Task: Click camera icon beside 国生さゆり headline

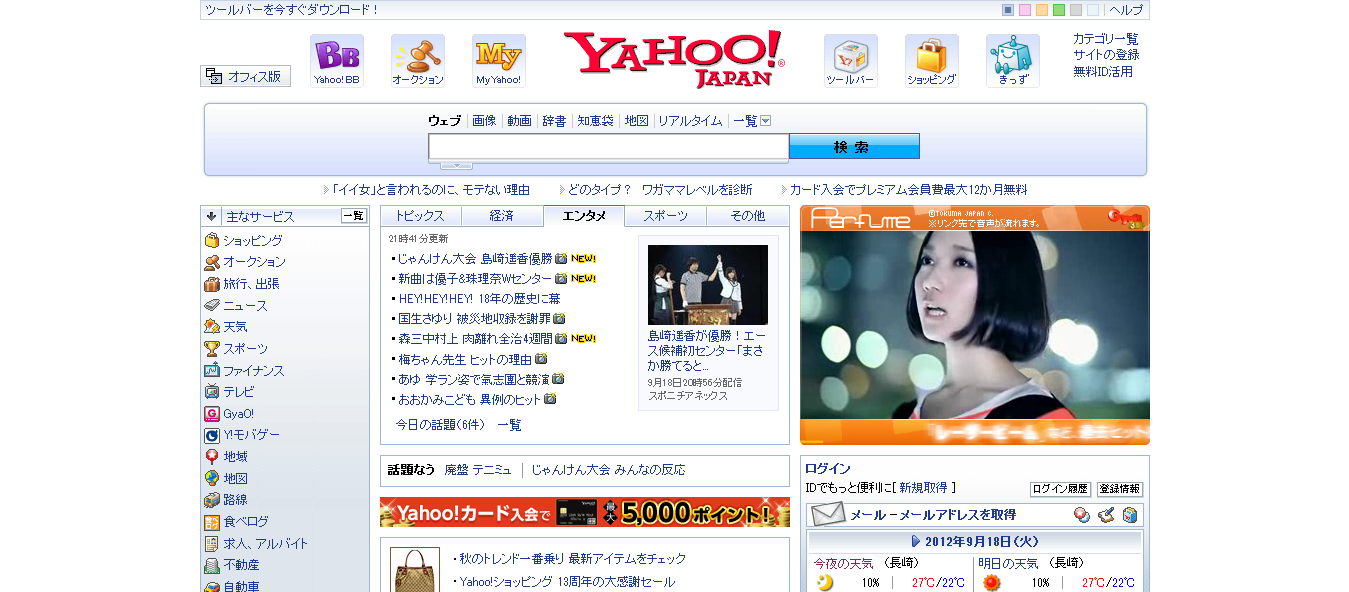Action: point(560,319)
